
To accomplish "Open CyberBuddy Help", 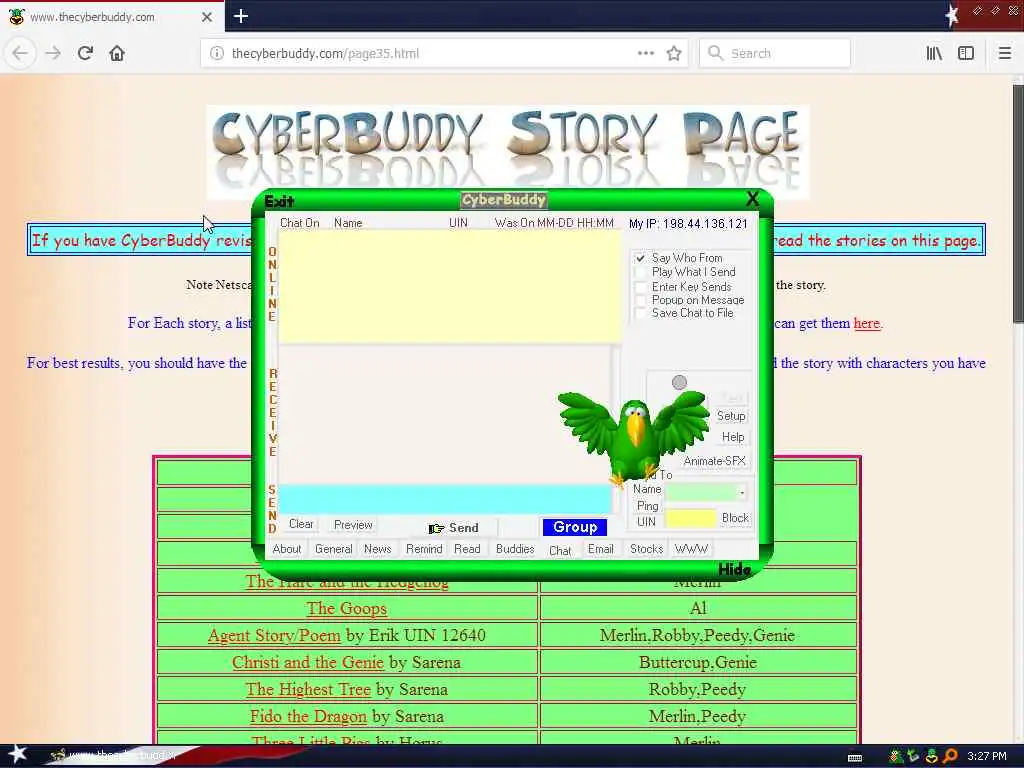I will pos(732,437).
